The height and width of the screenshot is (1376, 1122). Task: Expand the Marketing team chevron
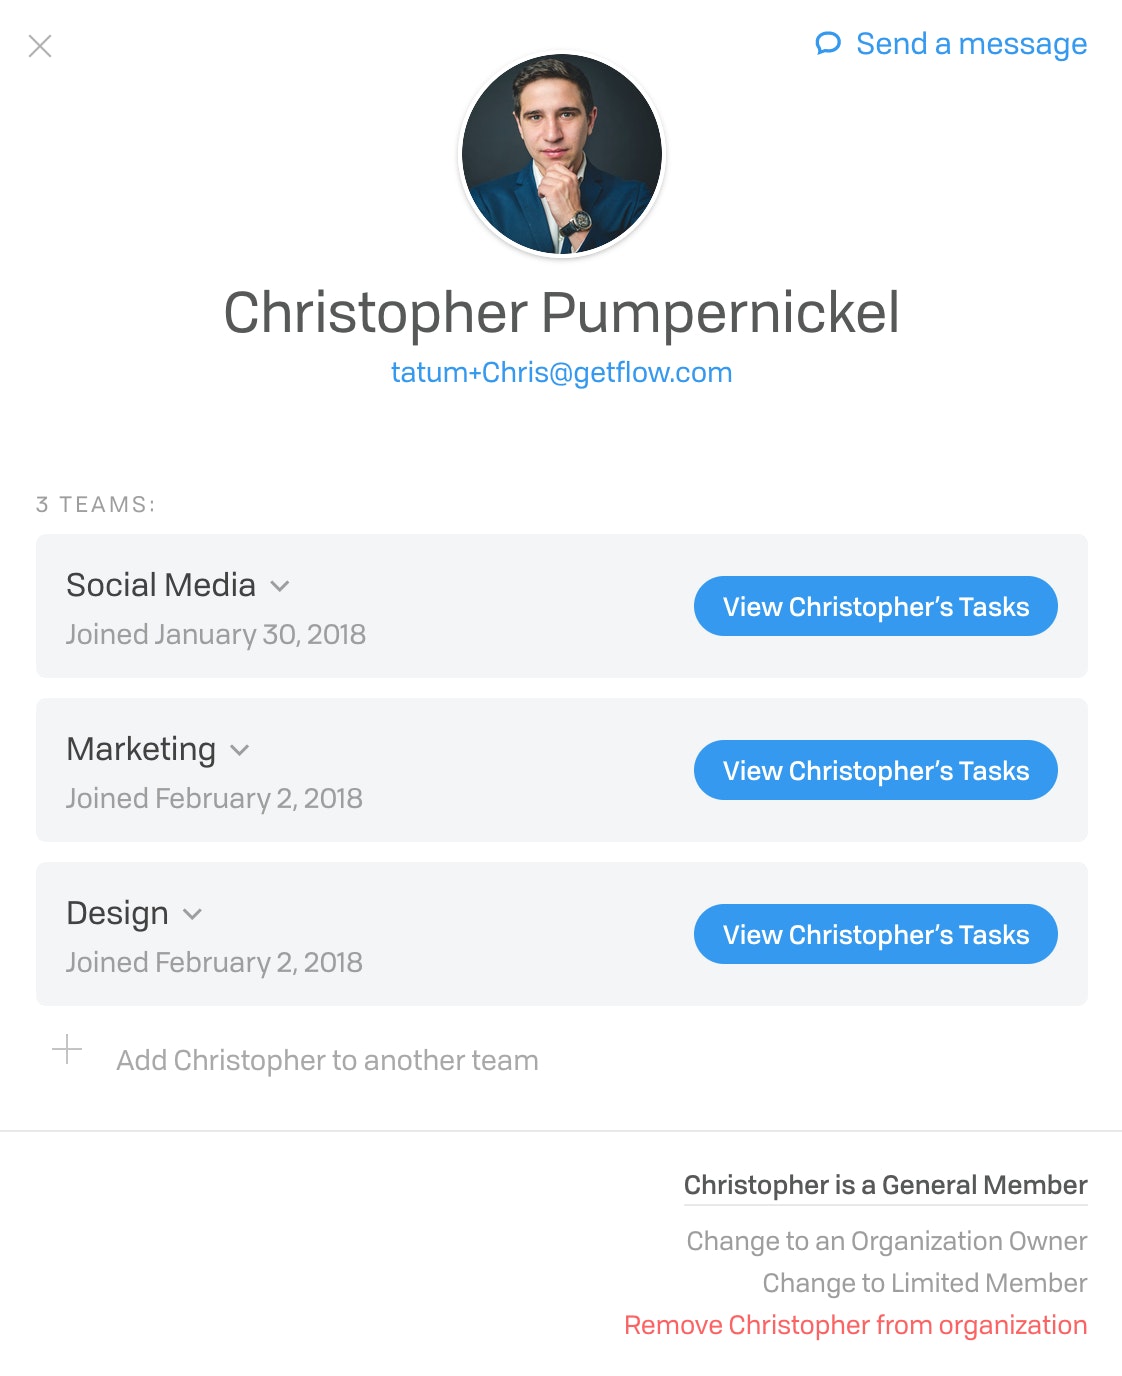(x=240, y=750)
